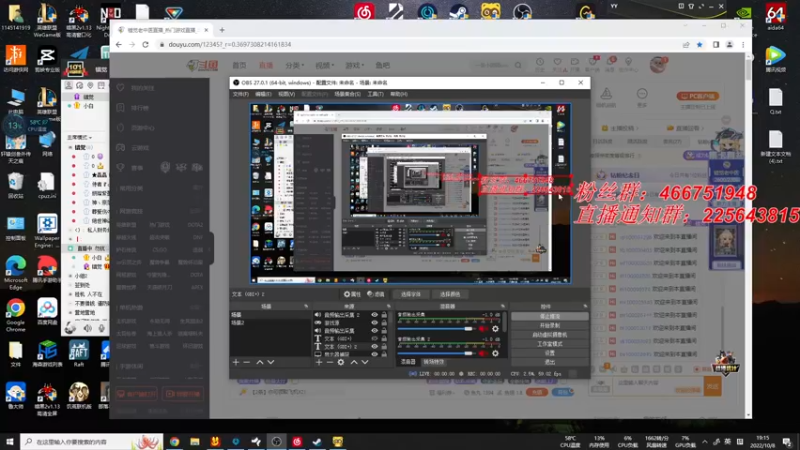Add a new source with plus icon in OBS

point(319,362)
